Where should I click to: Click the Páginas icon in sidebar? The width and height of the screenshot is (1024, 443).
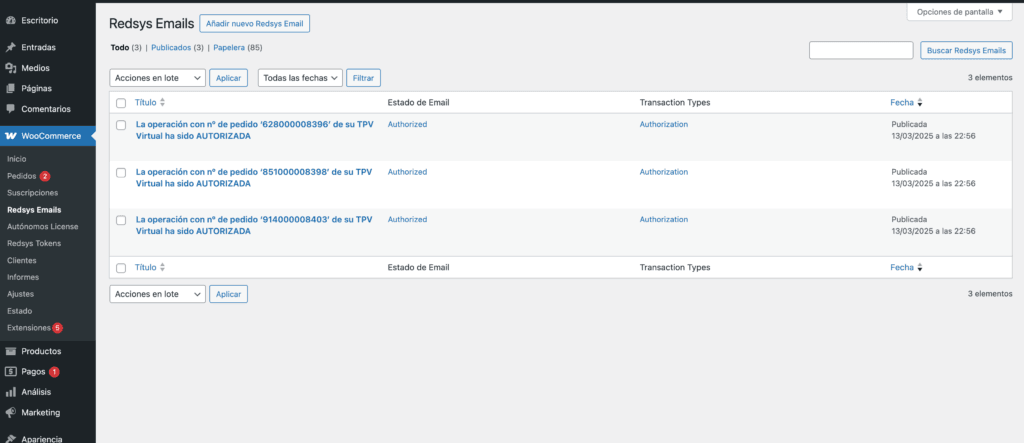(x=10, y=88)
